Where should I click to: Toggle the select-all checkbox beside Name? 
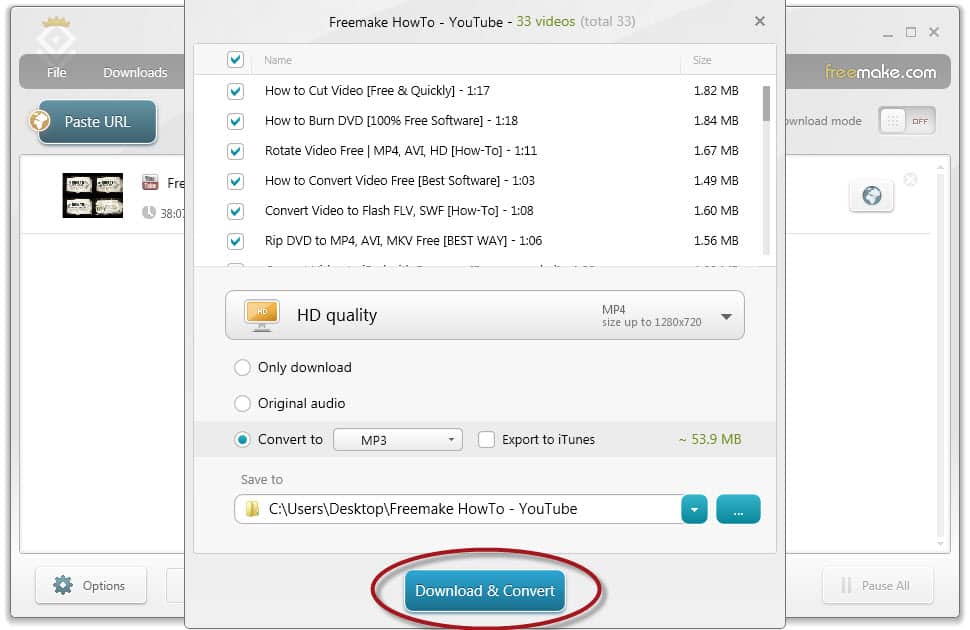[x=235, y=59]
